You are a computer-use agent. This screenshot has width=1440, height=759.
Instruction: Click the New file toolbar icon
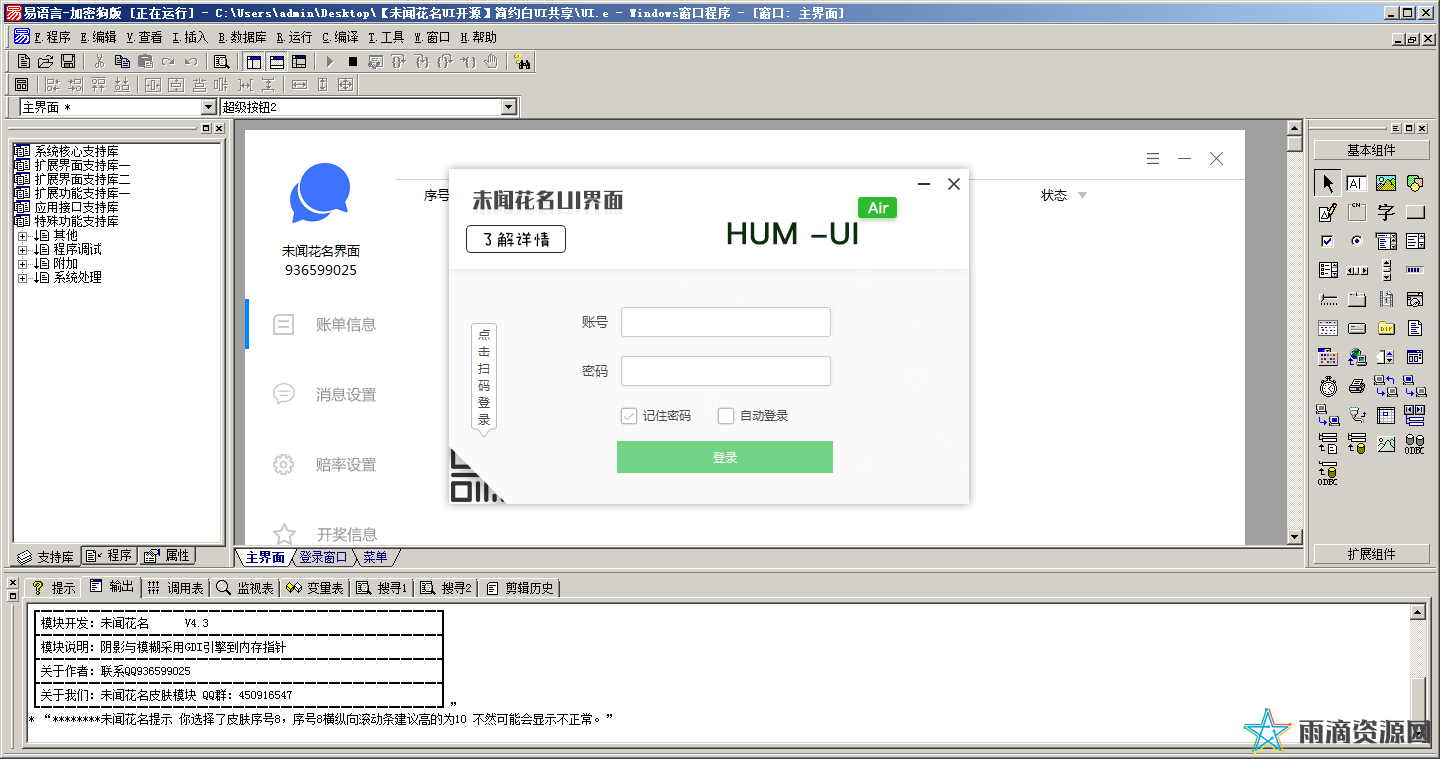[24, 61]
